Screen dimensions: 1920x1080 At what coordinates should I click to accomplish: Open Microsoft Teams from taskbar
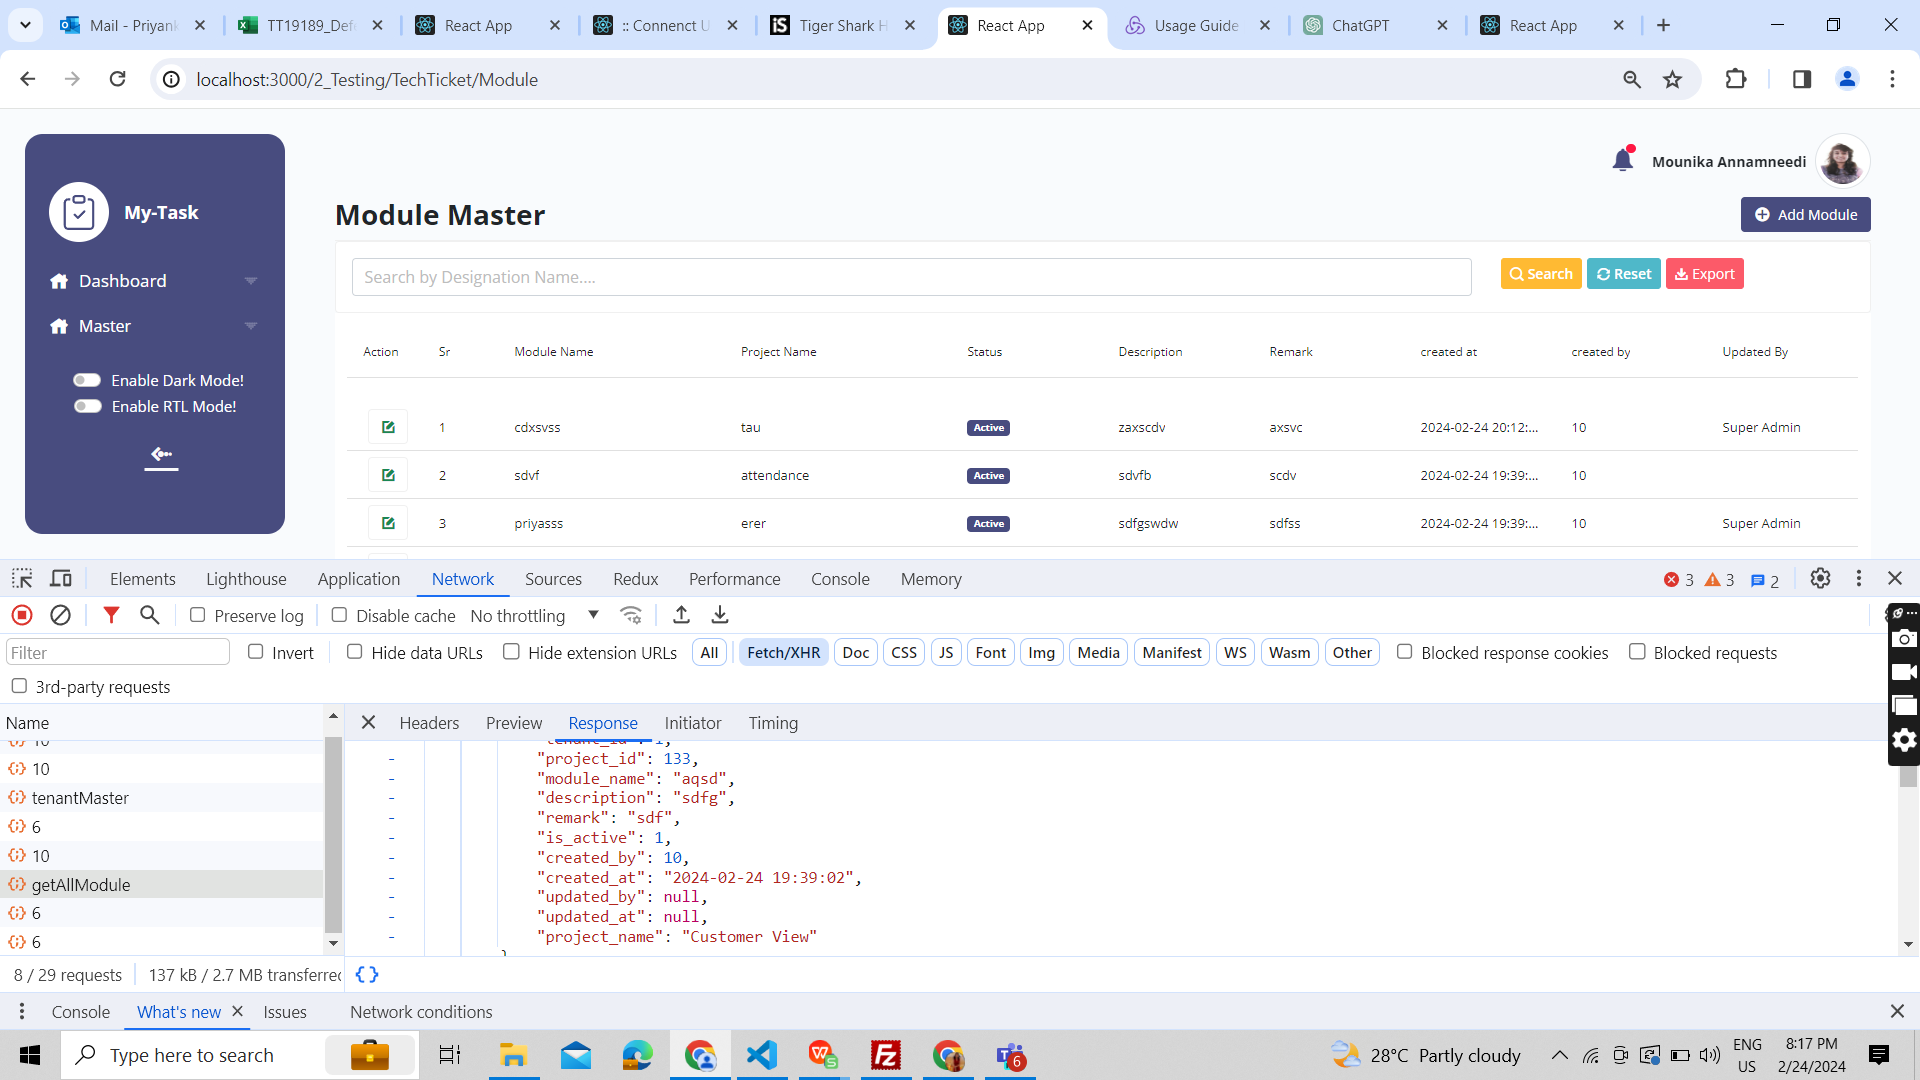point(1010,1055)
